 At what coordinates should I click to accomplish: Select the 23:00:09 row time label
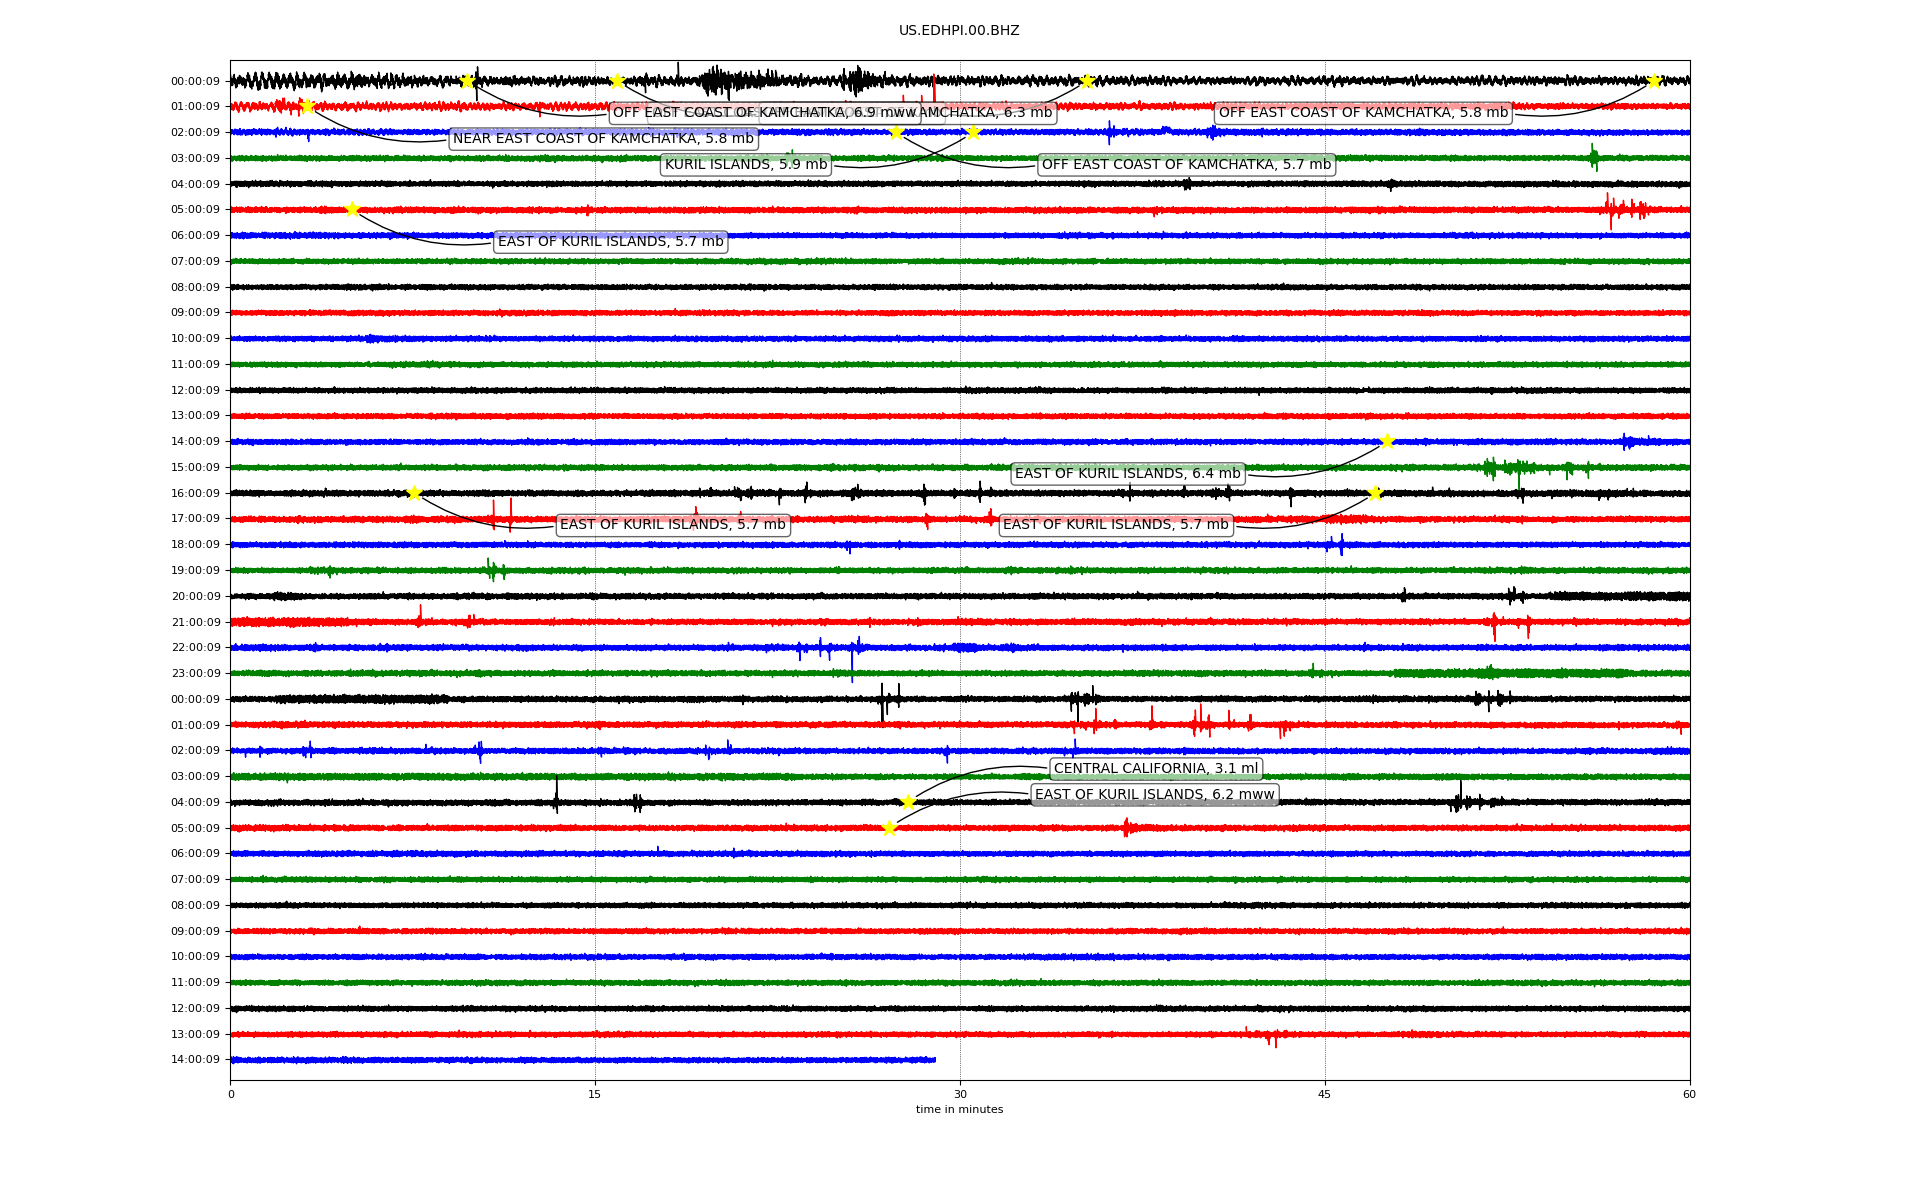coord(195,673)
